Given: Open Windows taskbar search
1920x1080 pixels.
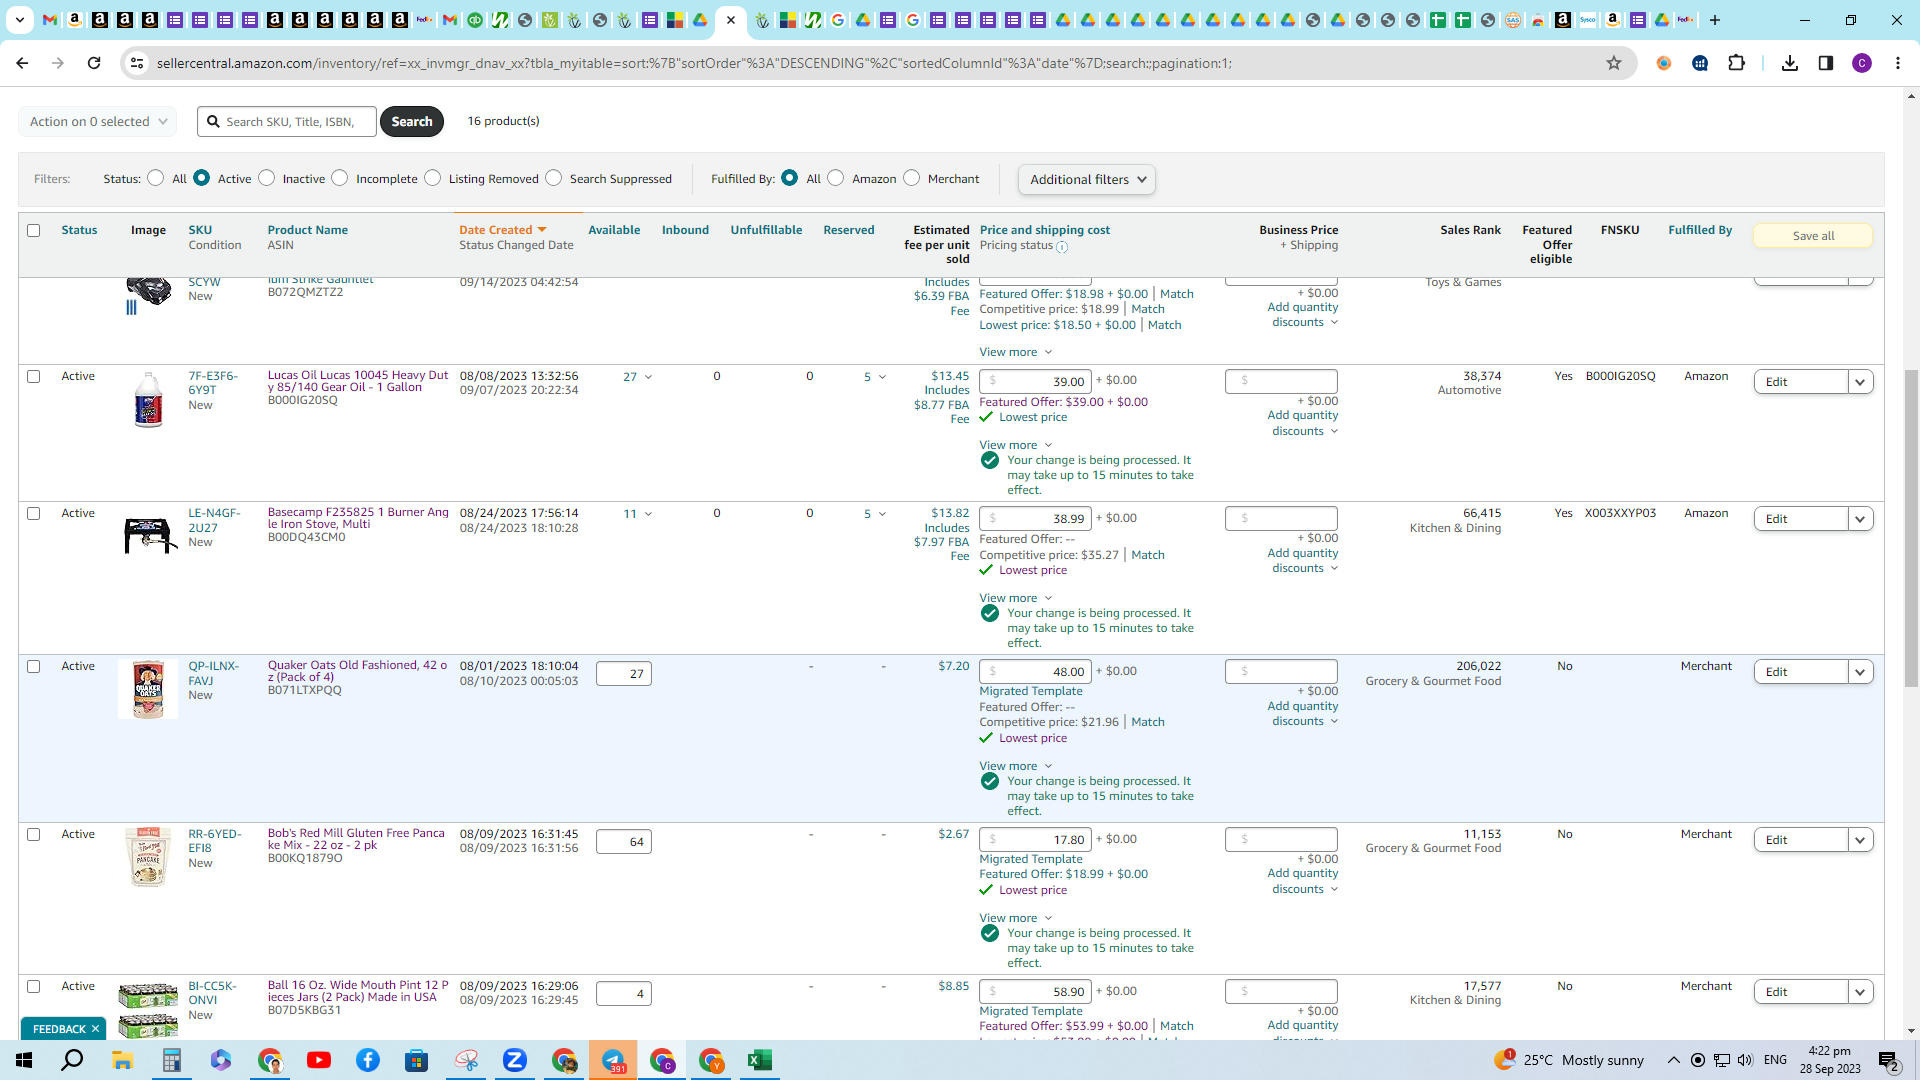Looking at the screenshot, I should tap(73, 1060).
